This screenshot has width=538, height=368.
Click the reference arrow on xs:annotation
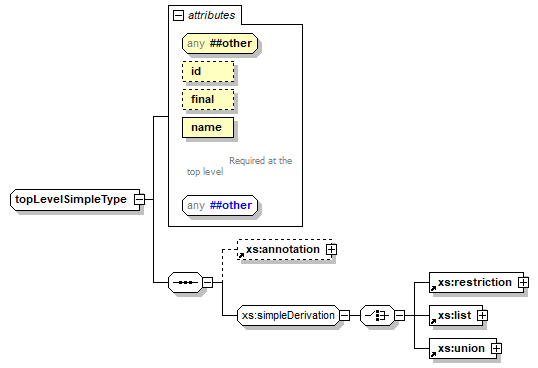pyautogui.click(x=241, y=256)
